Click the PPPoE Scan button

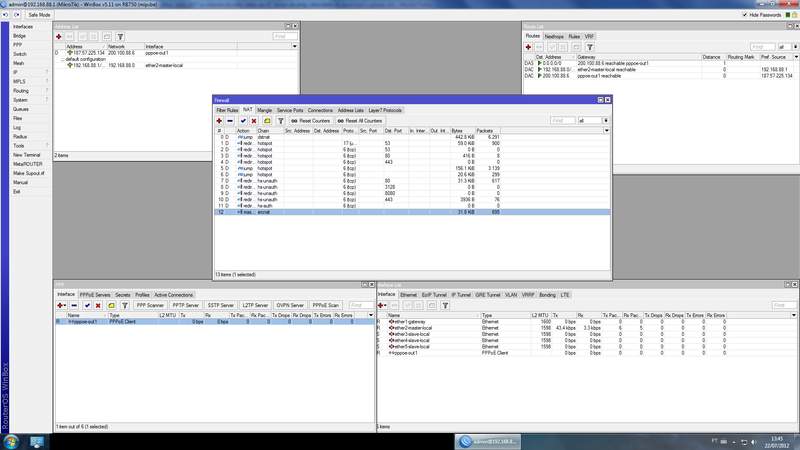(x=325, y=305)
